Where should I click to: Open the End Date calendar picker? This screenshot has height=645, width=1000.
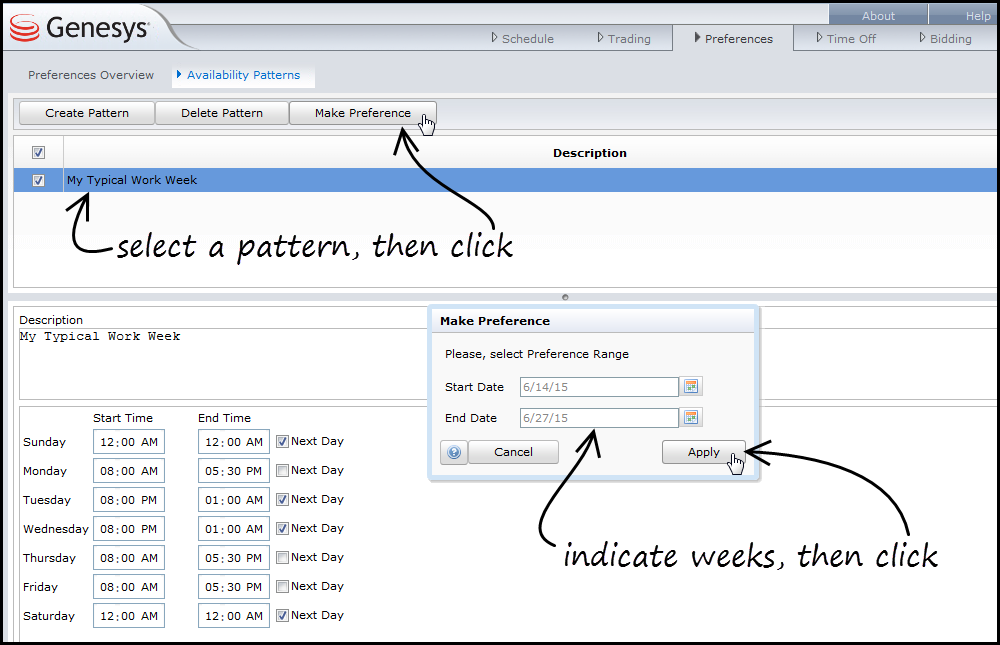pos(692,418)
